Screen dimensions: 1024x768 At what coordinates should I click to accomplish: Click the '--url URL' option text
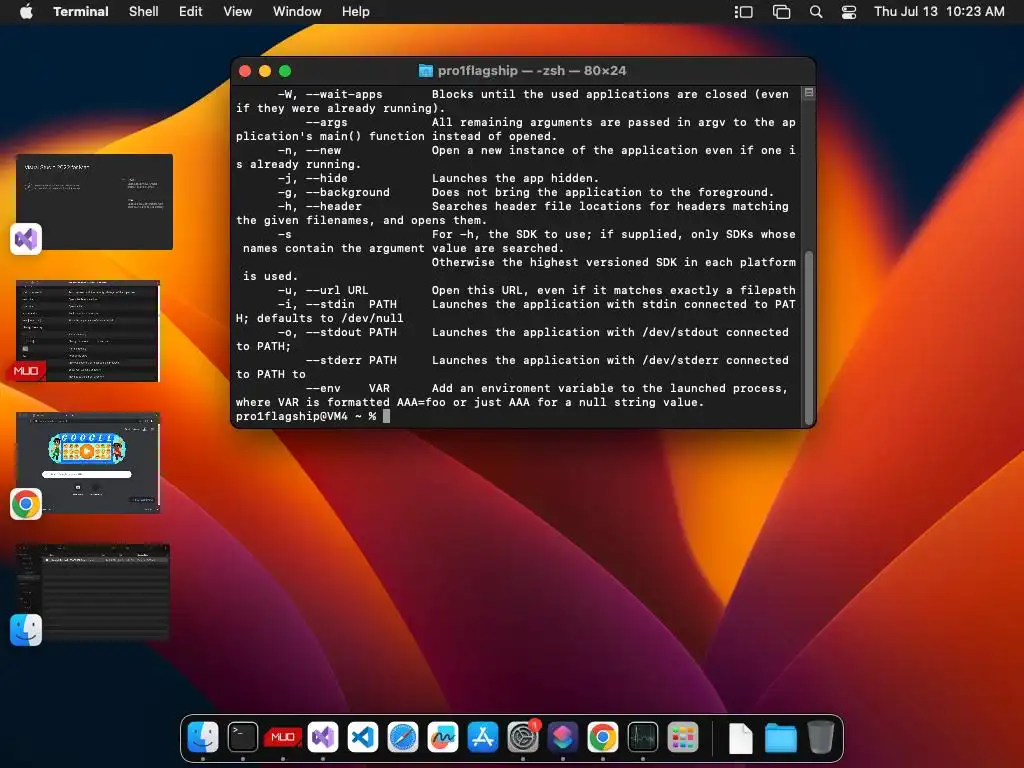click(x=337, y=290)
